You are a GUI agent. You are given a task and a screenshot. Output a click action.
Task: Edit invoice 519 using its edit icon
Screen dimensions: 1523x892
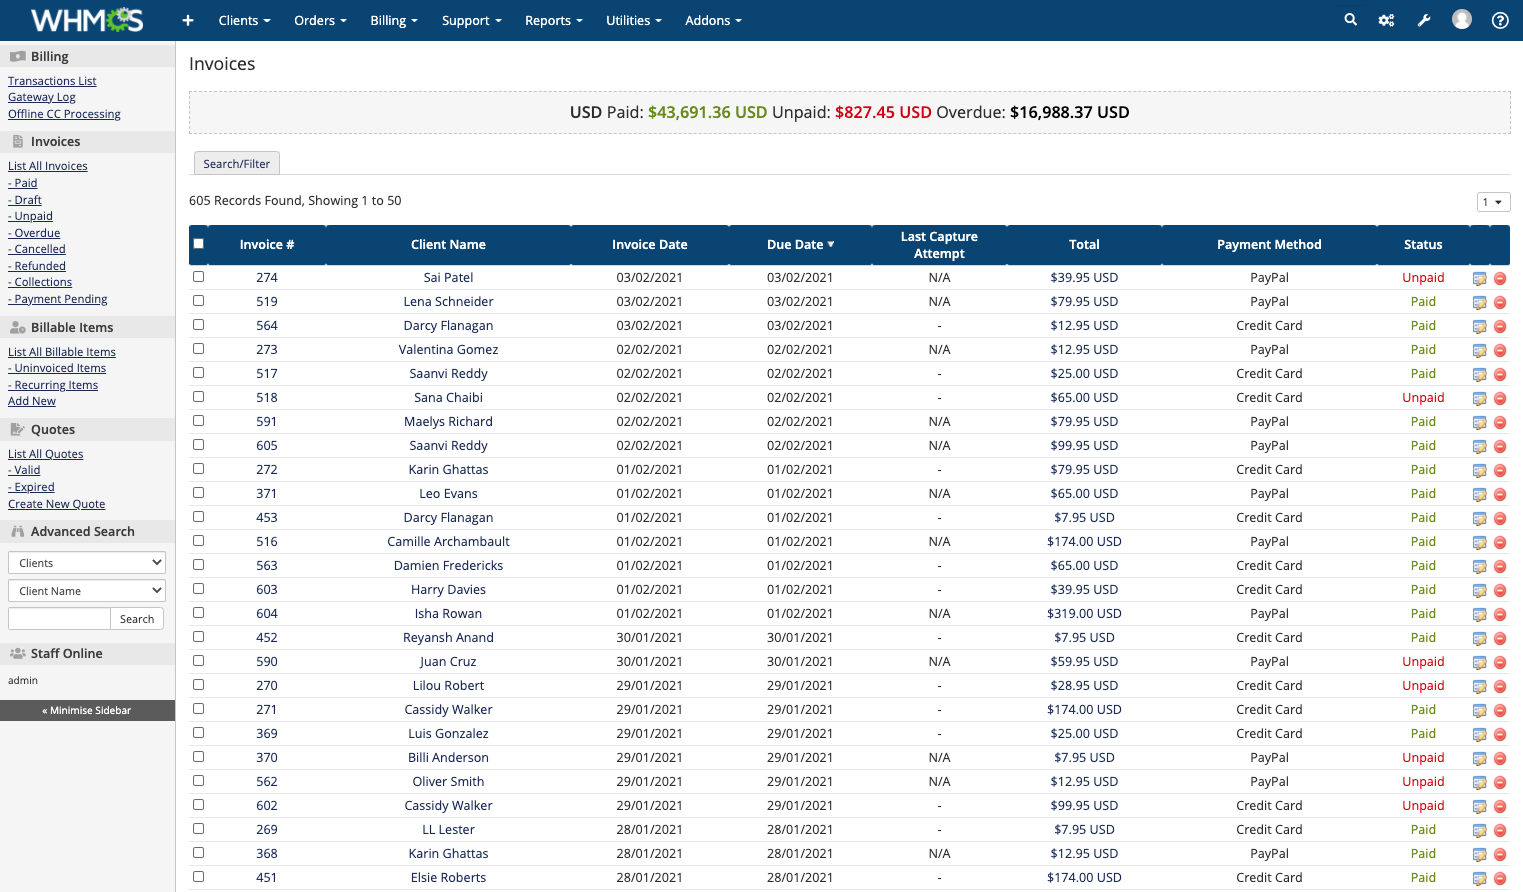click(1480, 302)
